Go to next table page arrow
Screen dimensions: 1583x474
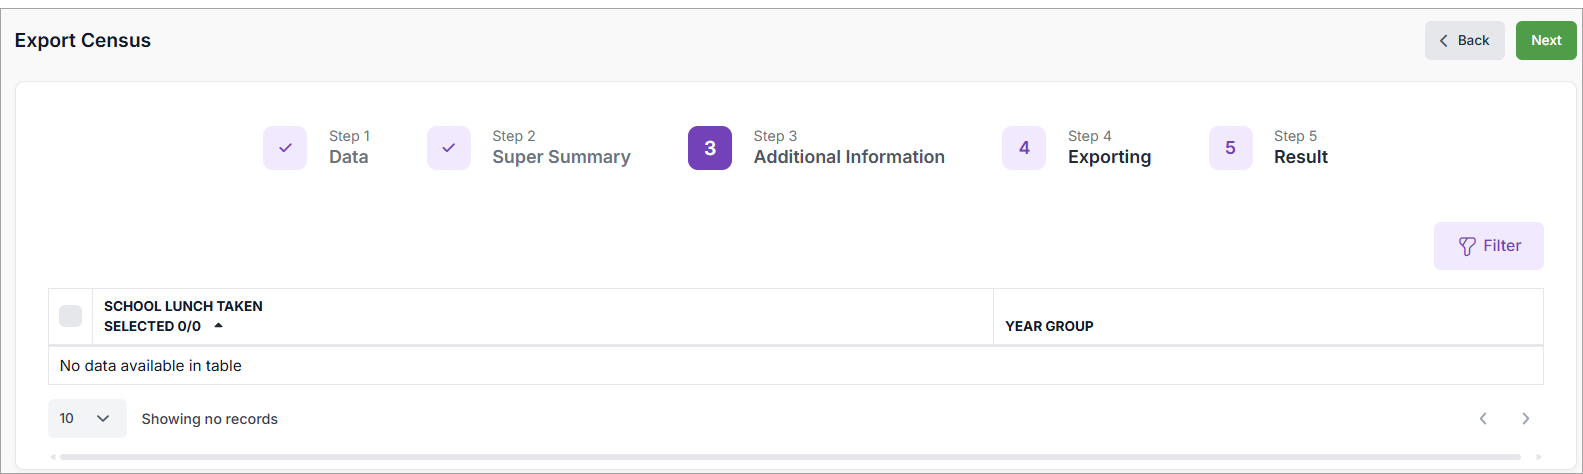pos(1525,419)
